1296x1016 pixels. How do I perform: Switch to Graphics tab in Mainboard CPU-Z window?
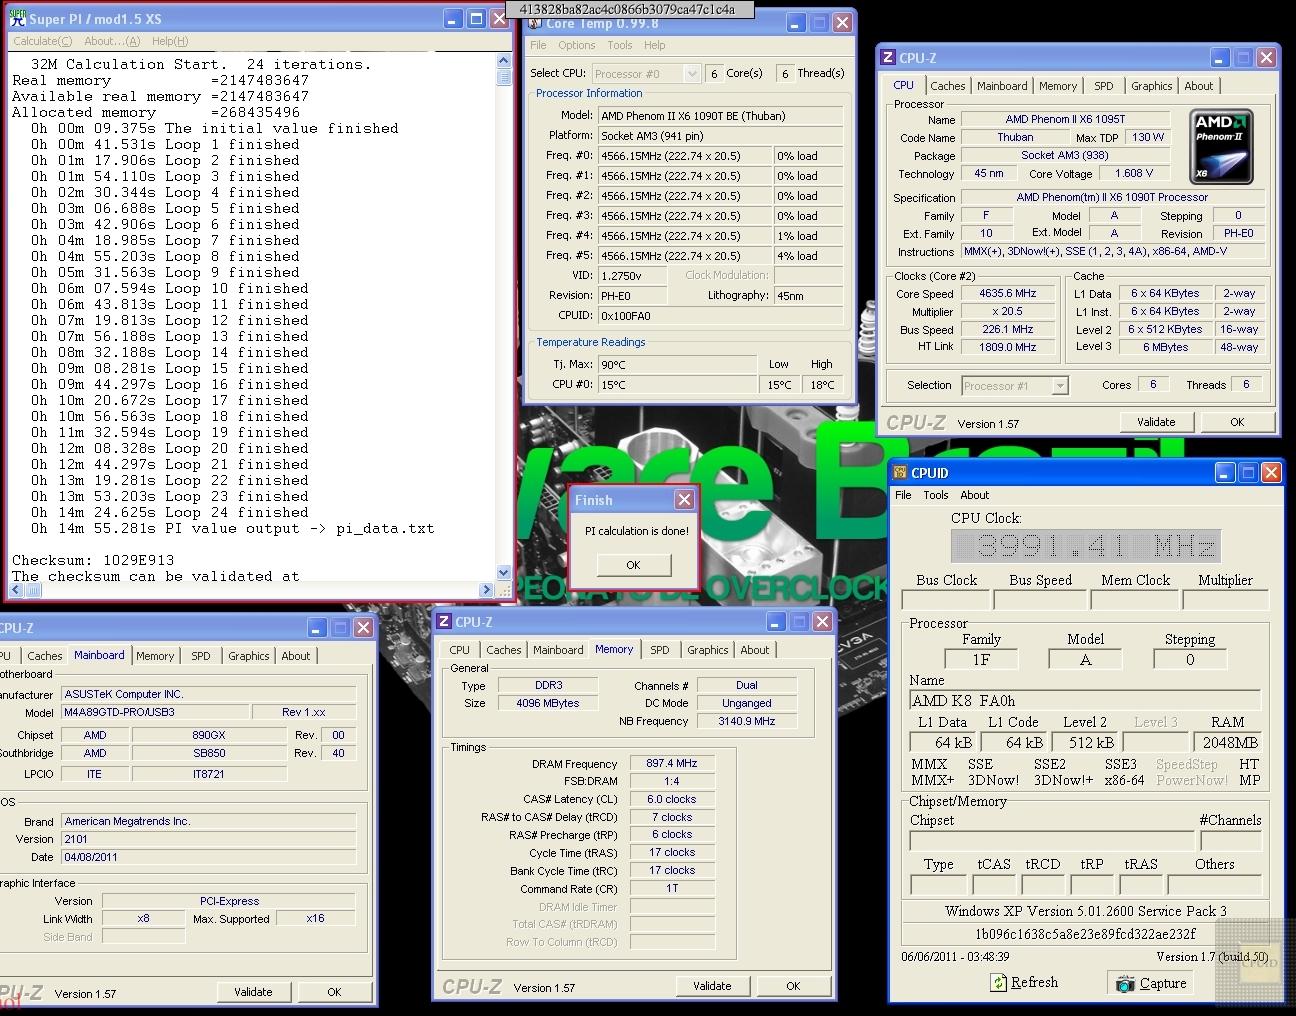click(x=249, y=656)
